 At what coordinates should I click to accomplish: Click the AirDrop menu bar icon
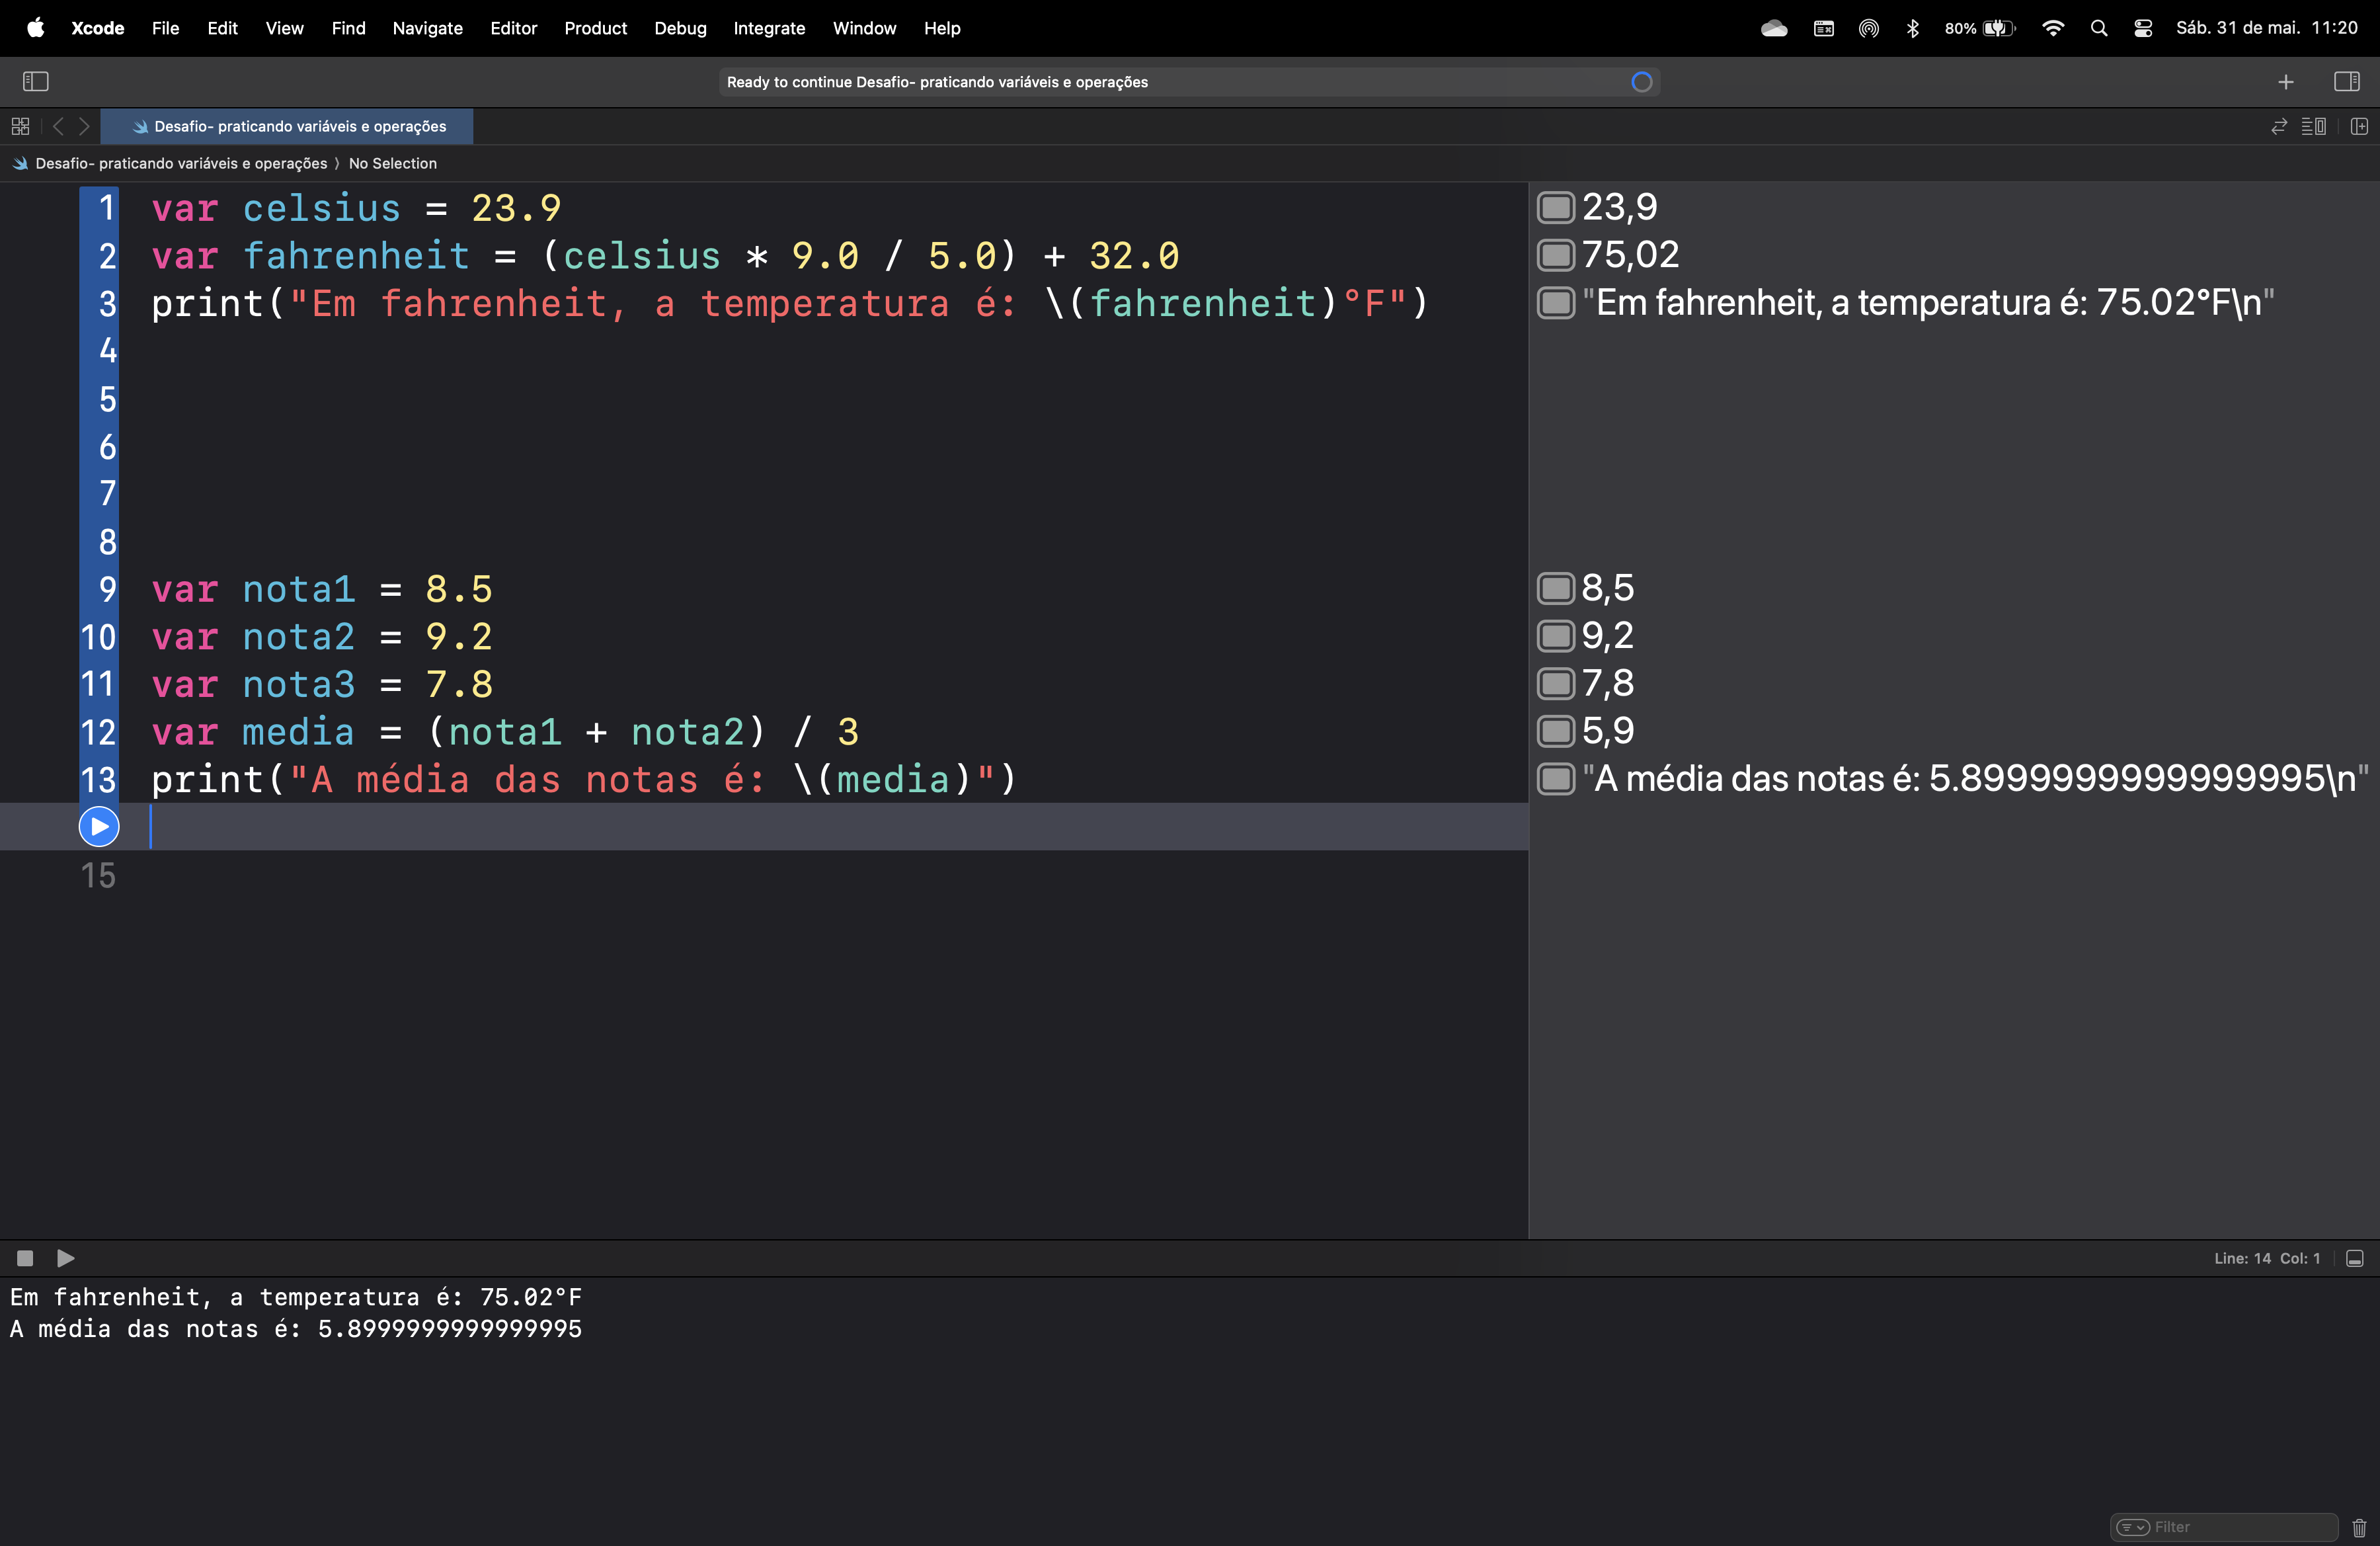1868,28
